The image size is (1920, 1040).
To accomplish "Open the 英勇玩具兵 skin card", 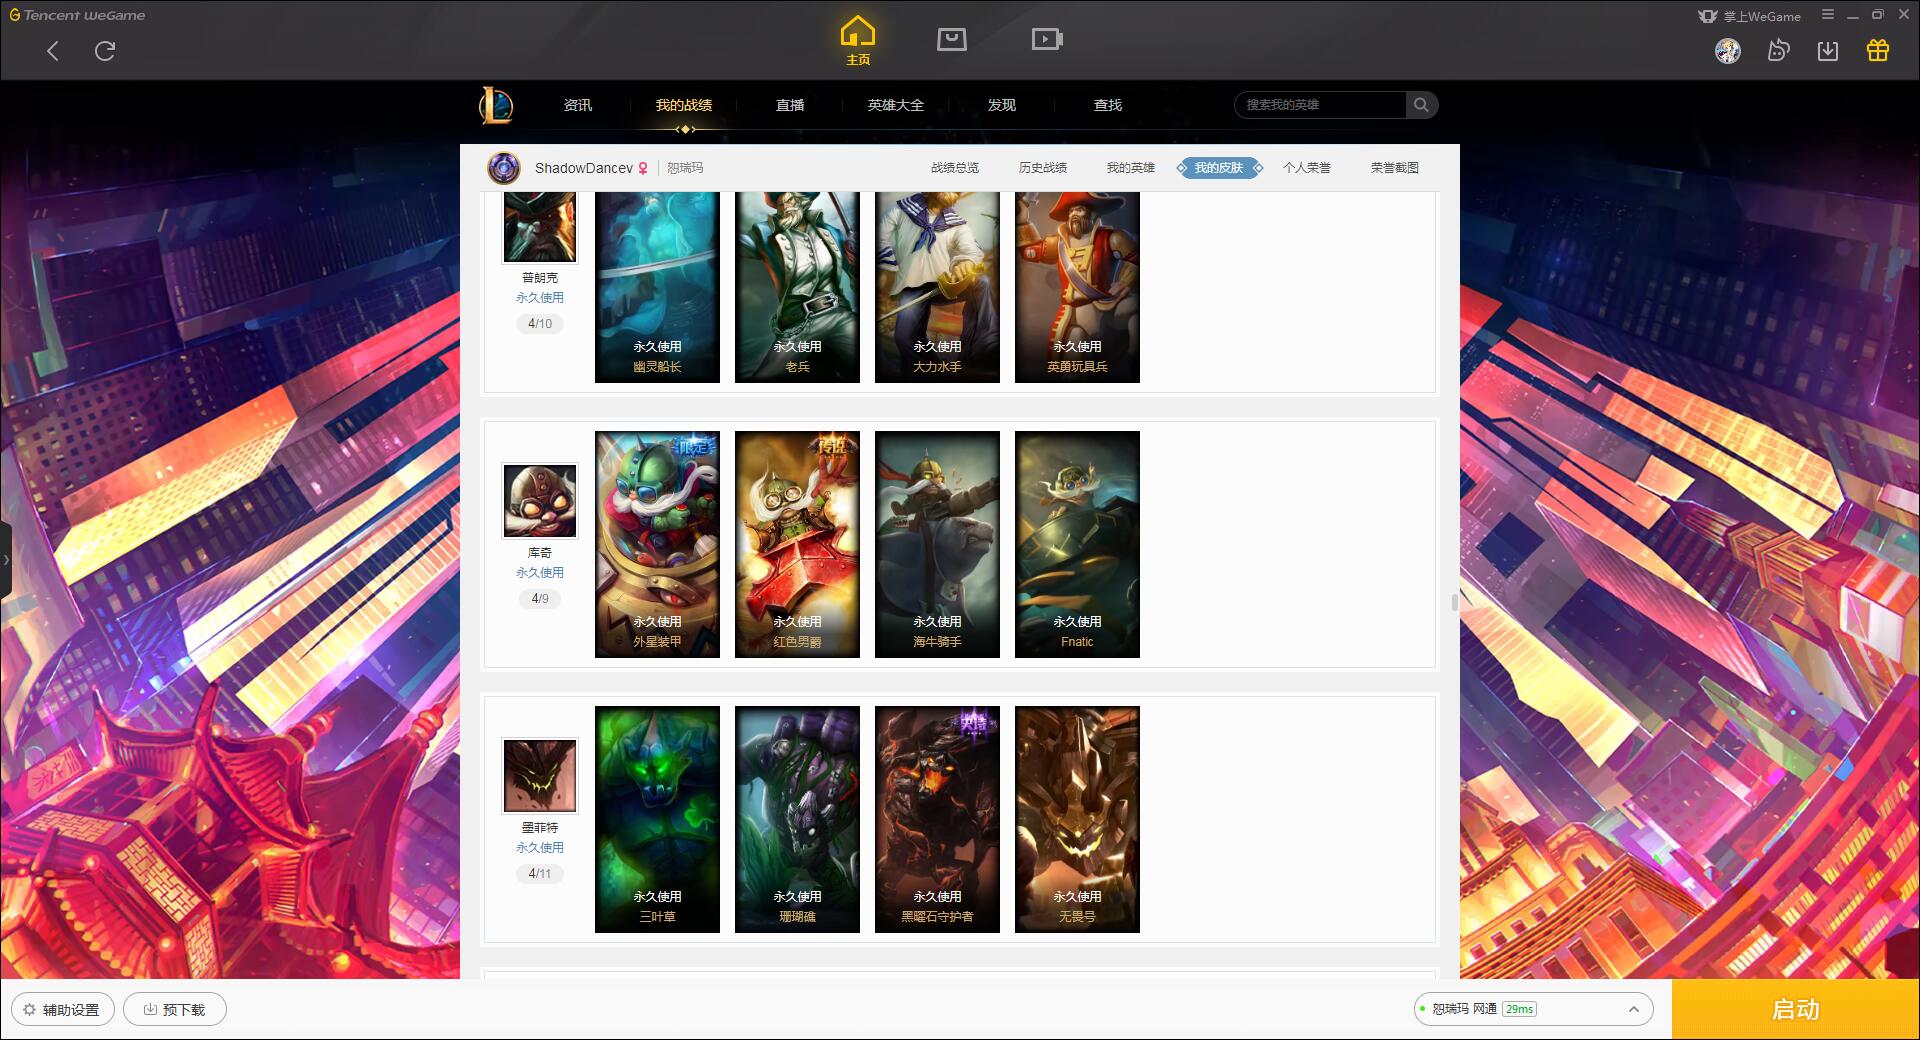I will coord(1077,287).
